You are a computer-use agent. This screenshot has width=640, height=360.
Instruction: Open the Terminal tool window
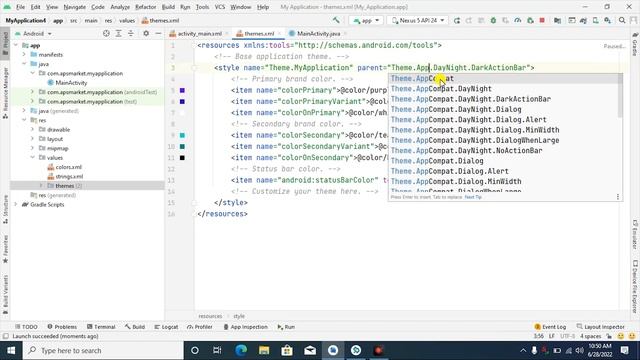(x=101, y=327)
